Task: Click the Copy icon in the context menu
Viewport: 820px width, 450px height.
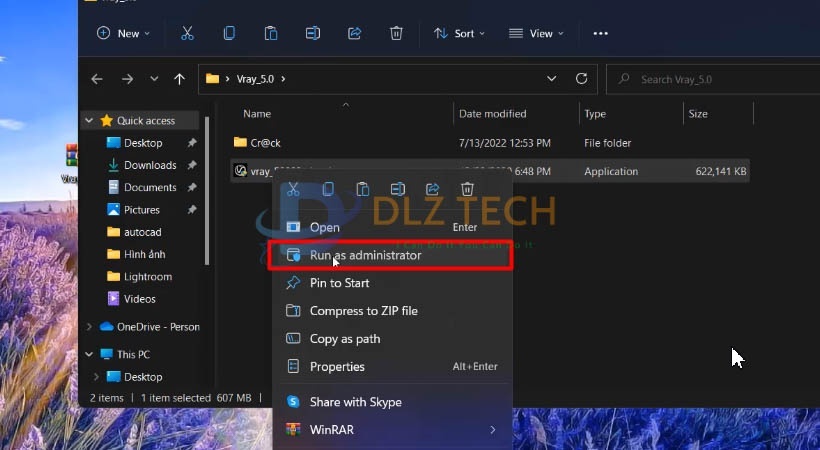Action: point(328,189)
